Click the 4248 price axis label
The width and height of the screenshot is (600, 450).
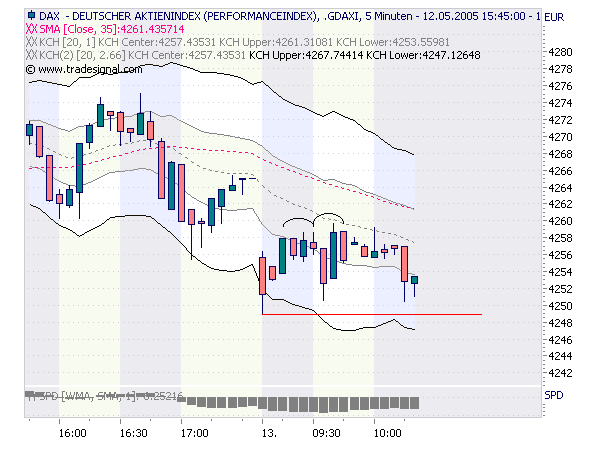coord(560,323)
